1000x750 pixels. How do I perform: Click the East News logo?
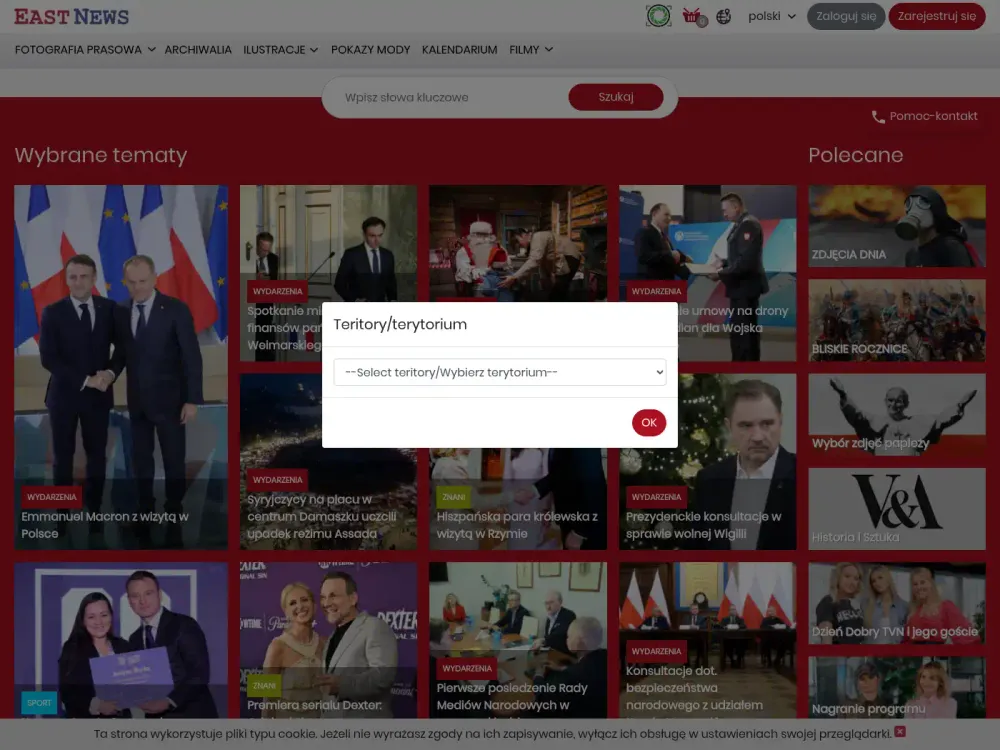click(x=71, y=17)
